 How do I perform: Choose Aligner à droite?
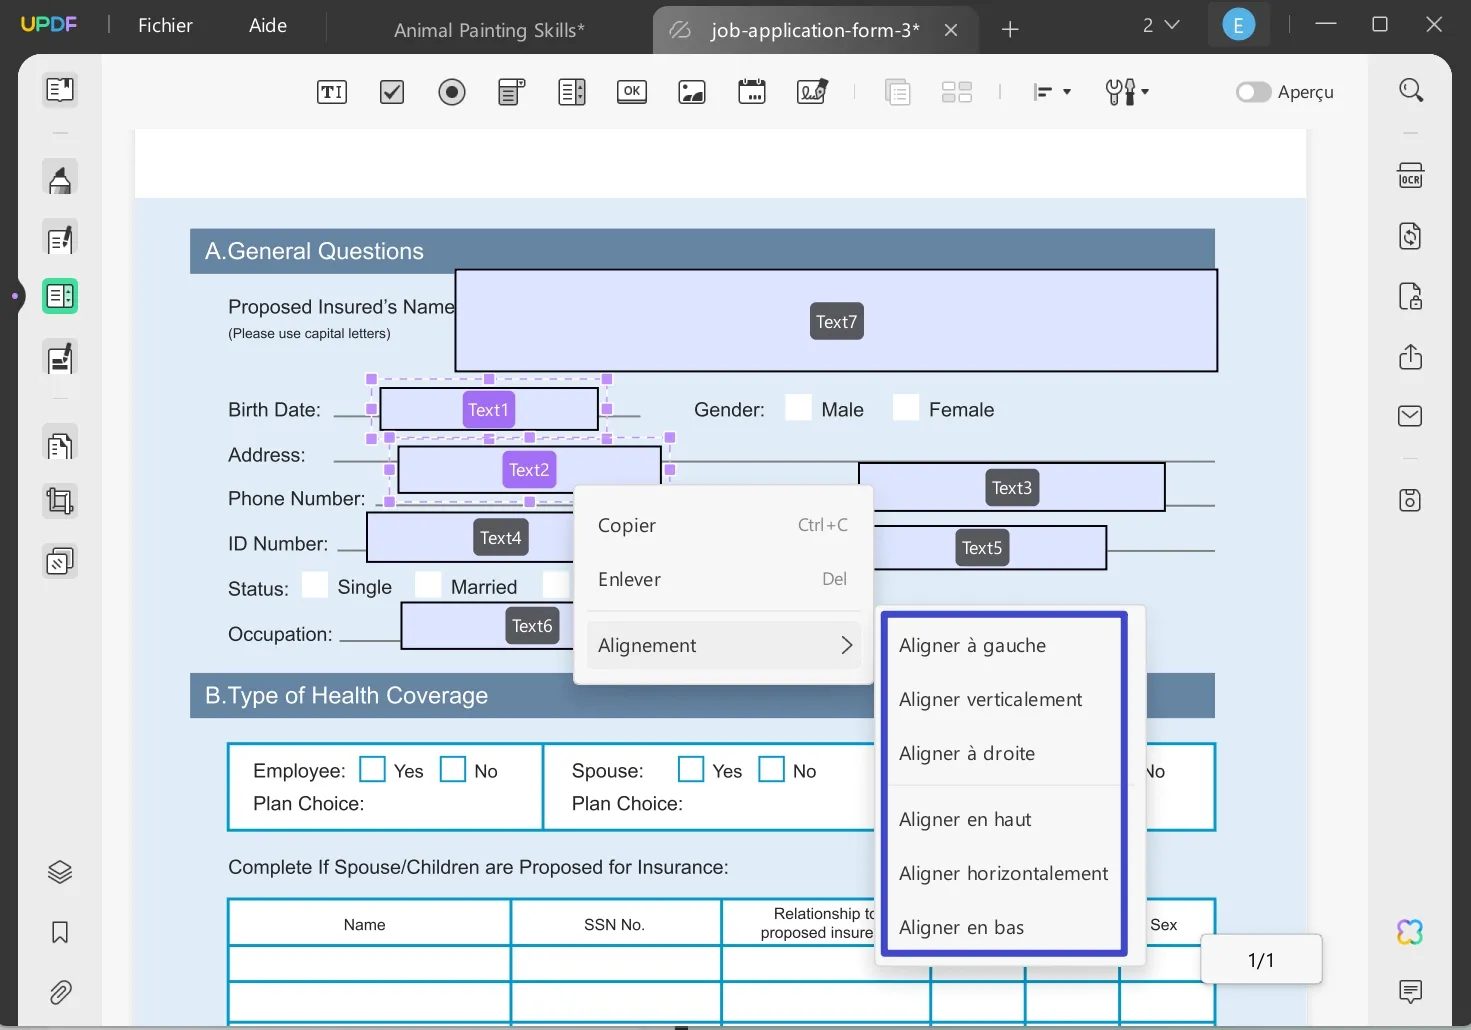(x=1003, y=754)
